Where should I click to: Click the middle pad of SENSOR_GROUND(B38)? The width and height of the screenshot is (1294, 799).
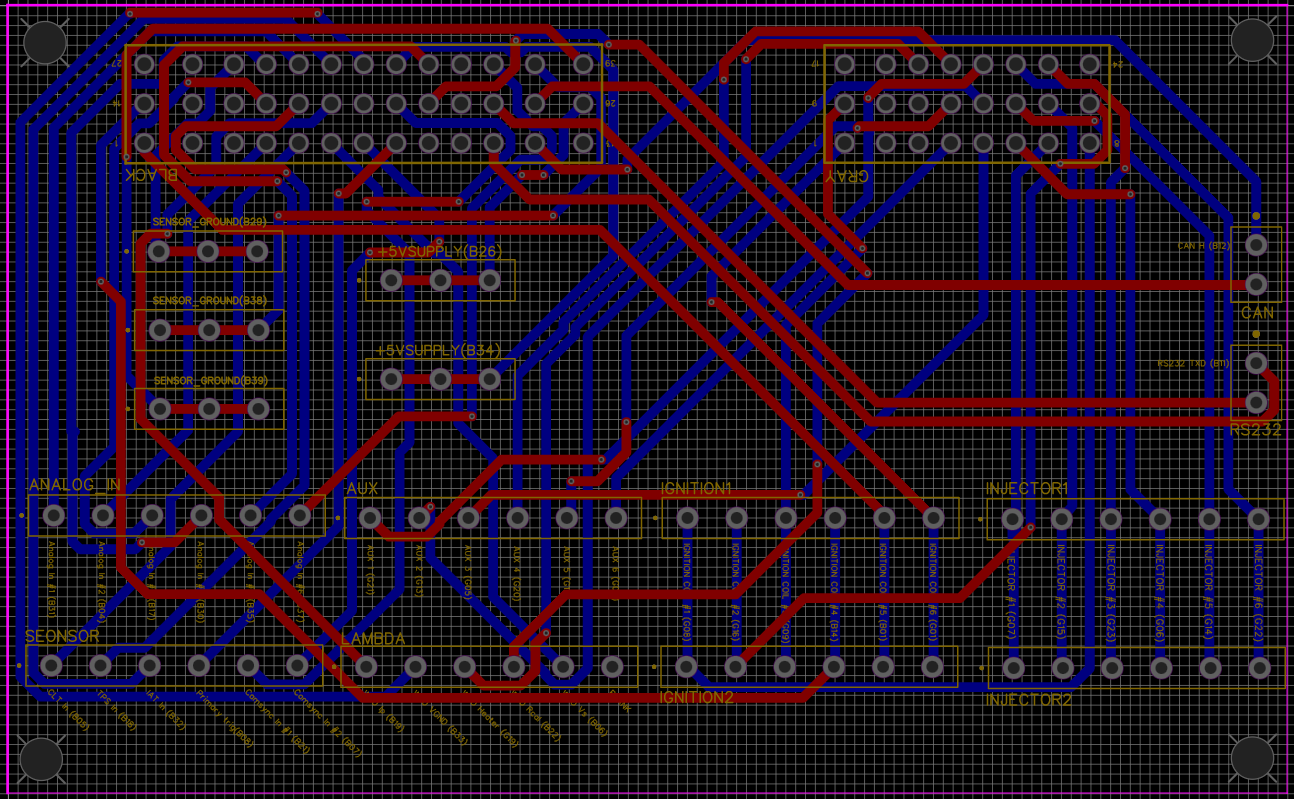coord(208,330)
